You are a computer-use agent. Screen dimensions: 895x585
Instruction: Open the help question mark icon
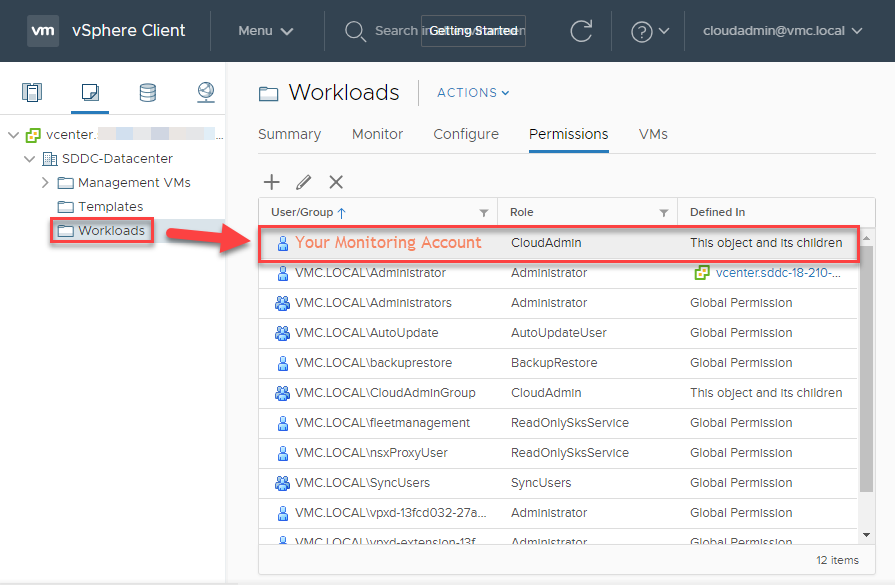tap(642, 31)
